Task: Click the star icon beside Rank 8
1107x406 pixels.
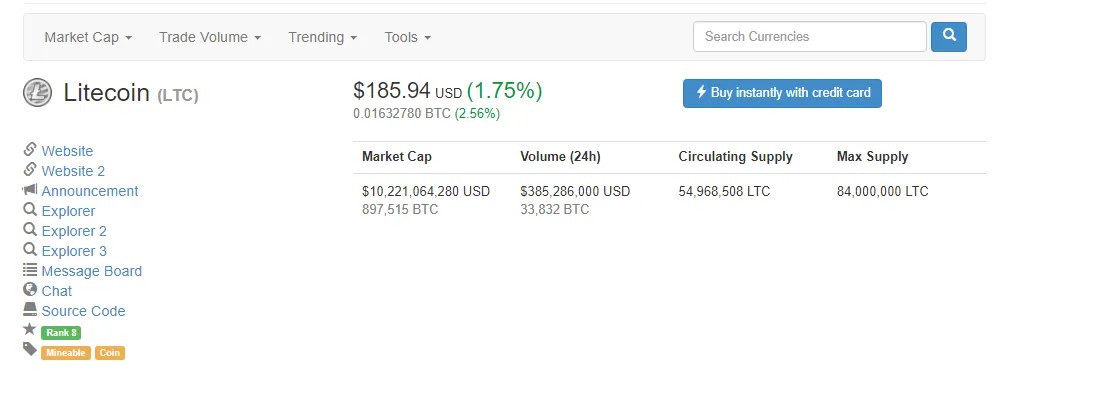Action: coord(30,329)
